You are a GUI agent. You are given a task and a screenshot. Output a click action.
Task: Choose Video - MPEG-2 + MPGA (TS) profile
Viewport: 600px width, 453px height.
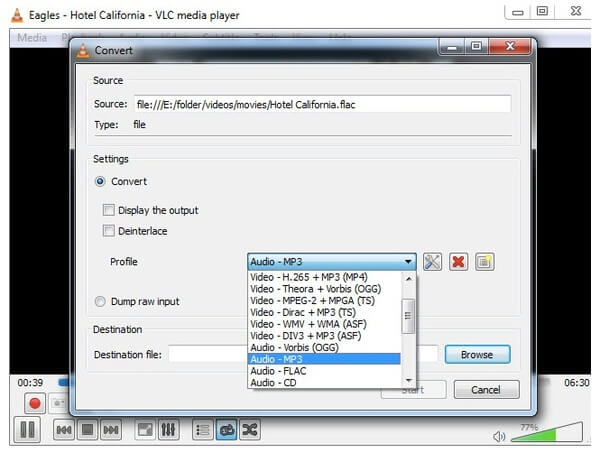pyautogui.click(x=324, y=301)
